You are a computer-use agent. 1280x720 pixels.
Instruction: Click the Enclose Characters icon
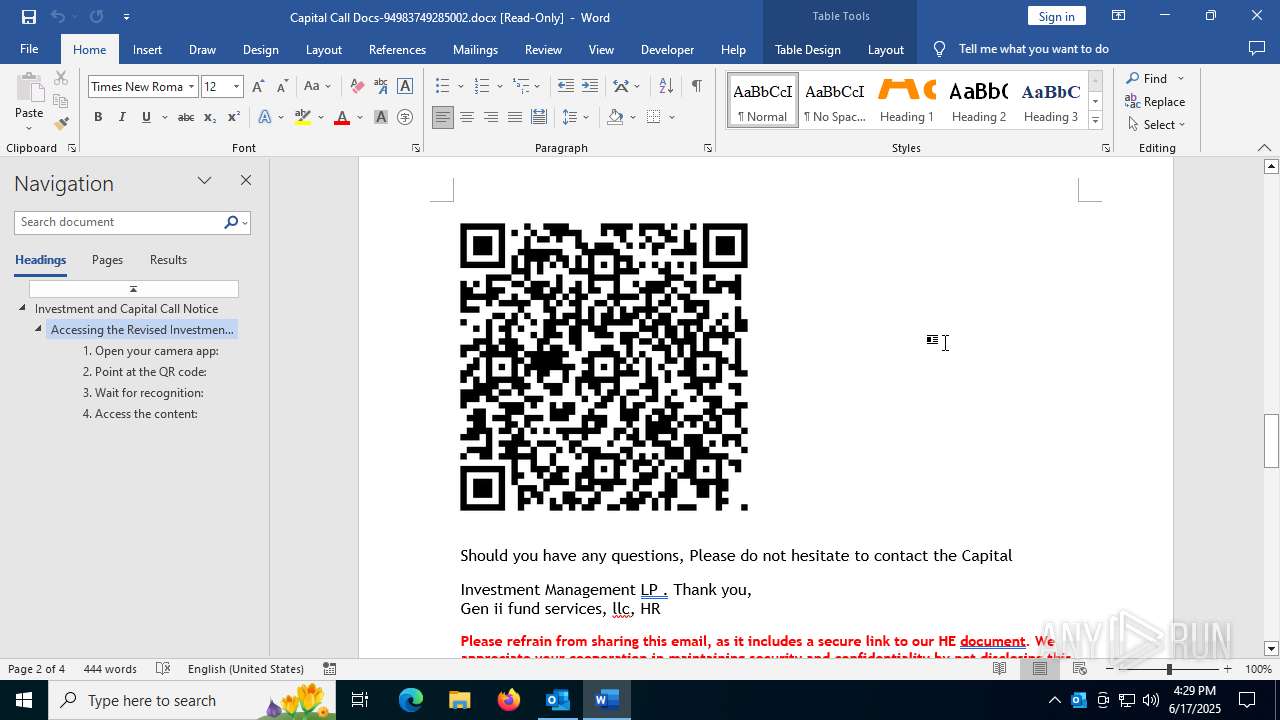coord(405,117)
